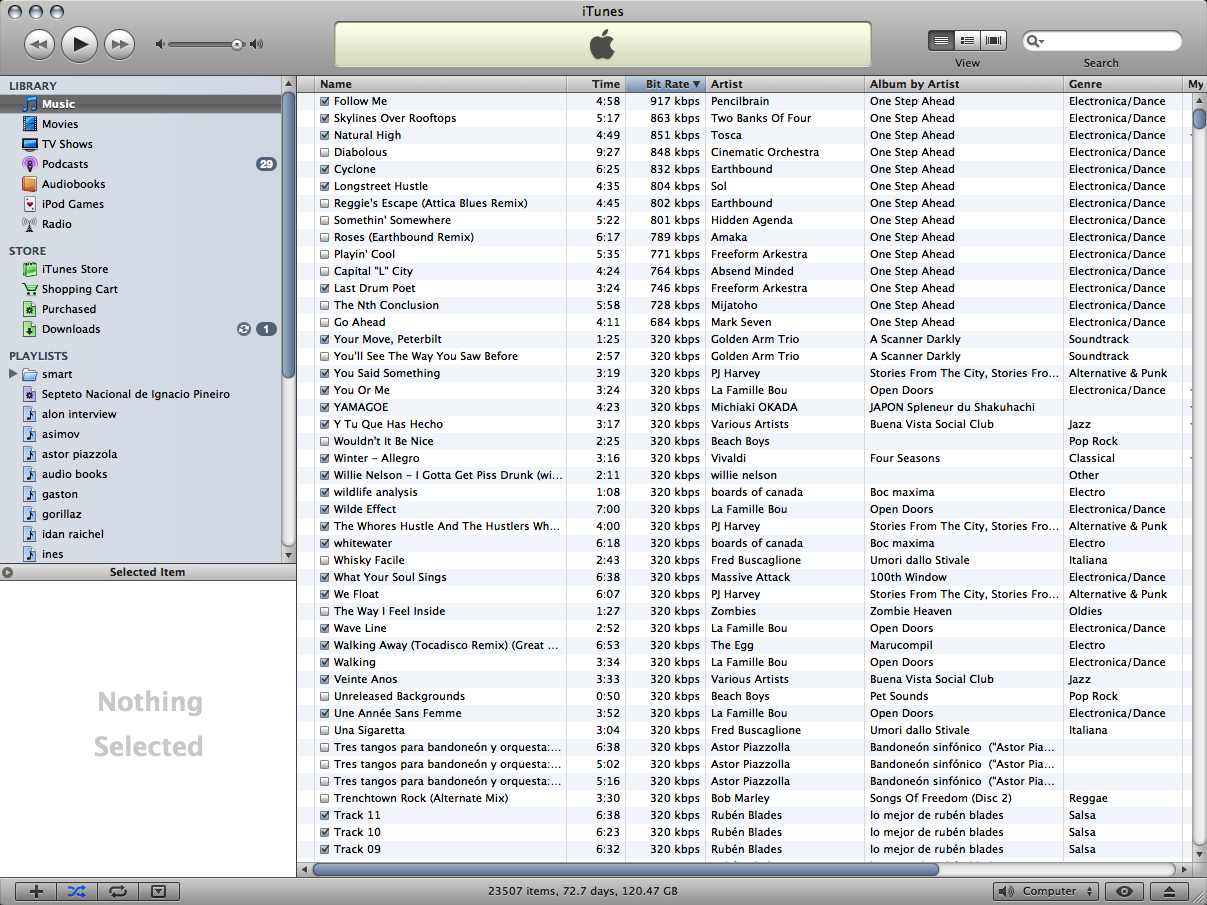Sort tracks by Time column
The width and height of the screenshot is (1207, 905).
[x=596, y=84]
